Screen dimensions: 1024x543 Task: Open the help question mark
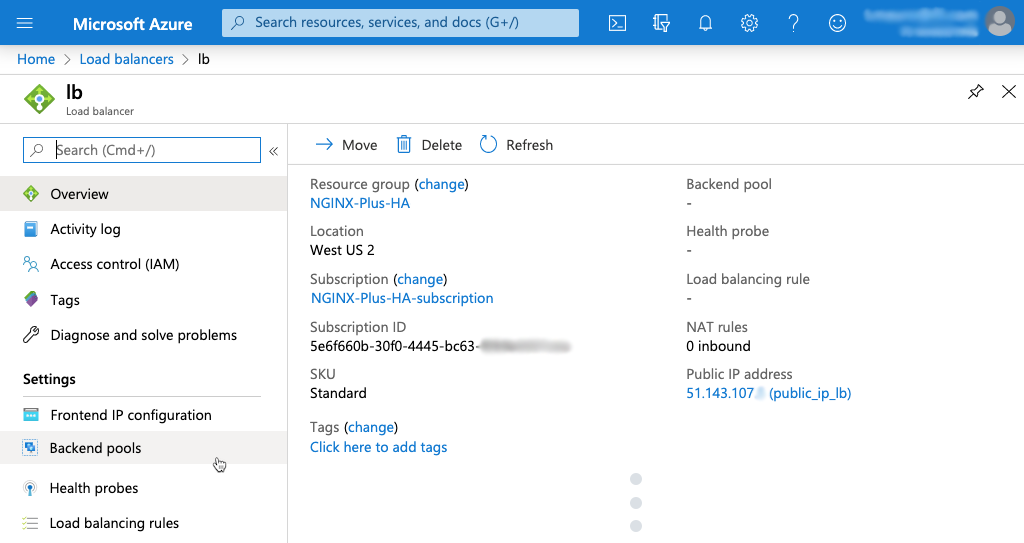tap(793, 22)
